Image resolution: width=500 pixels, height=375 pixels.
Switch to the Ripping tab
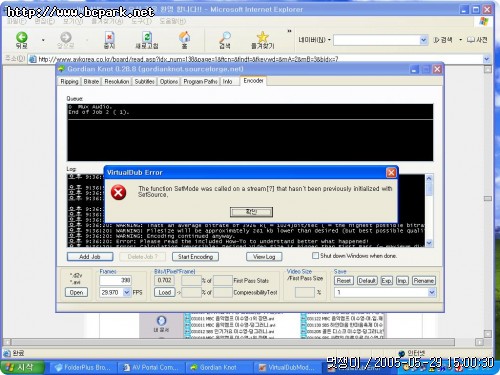click(69, 81)
